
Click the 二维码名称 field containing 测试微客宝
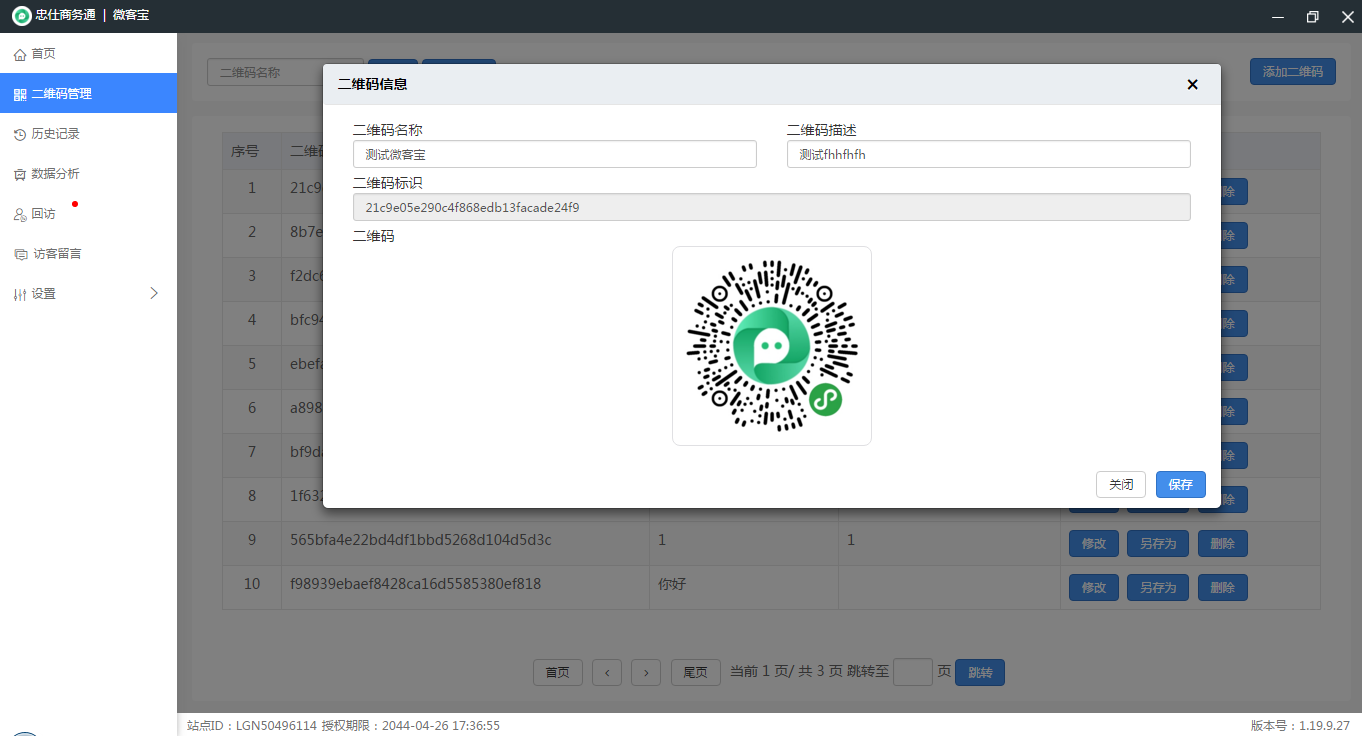(555, 154)
